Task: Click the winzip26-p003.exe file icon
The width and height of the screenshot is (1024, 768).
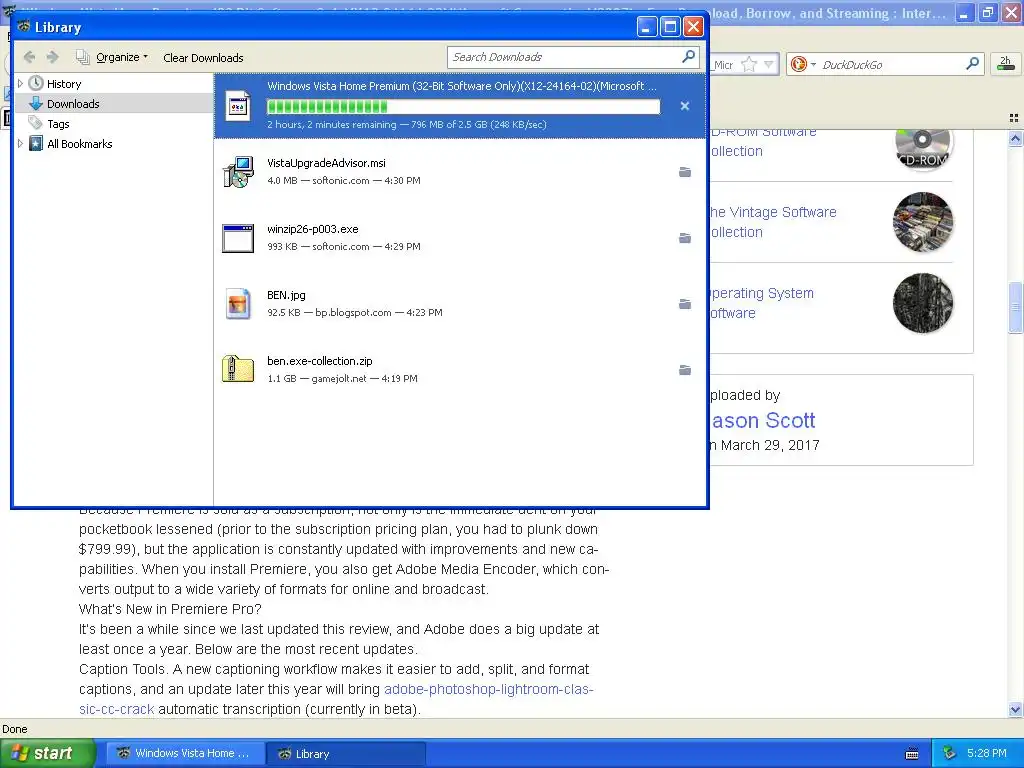Action: [238, 238]
